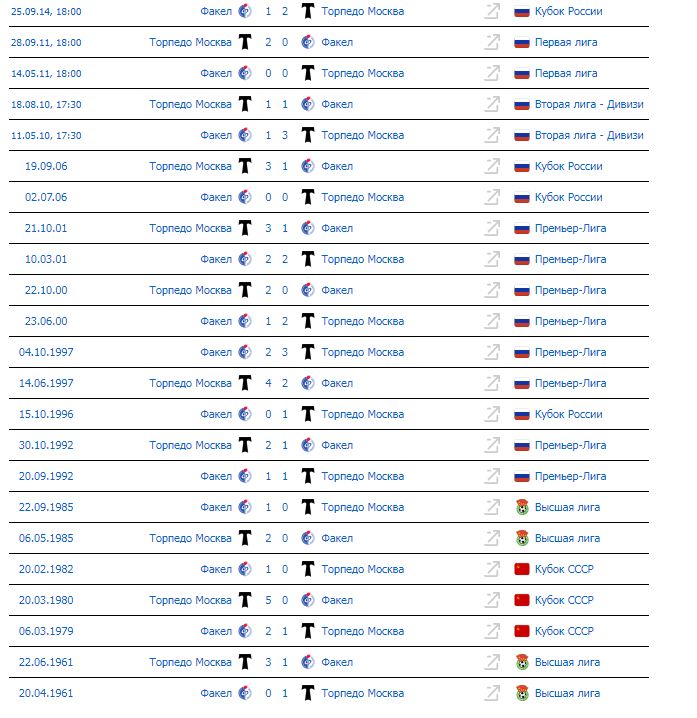Open Кубок России link in the 02.07.06 row

point(569,197)
